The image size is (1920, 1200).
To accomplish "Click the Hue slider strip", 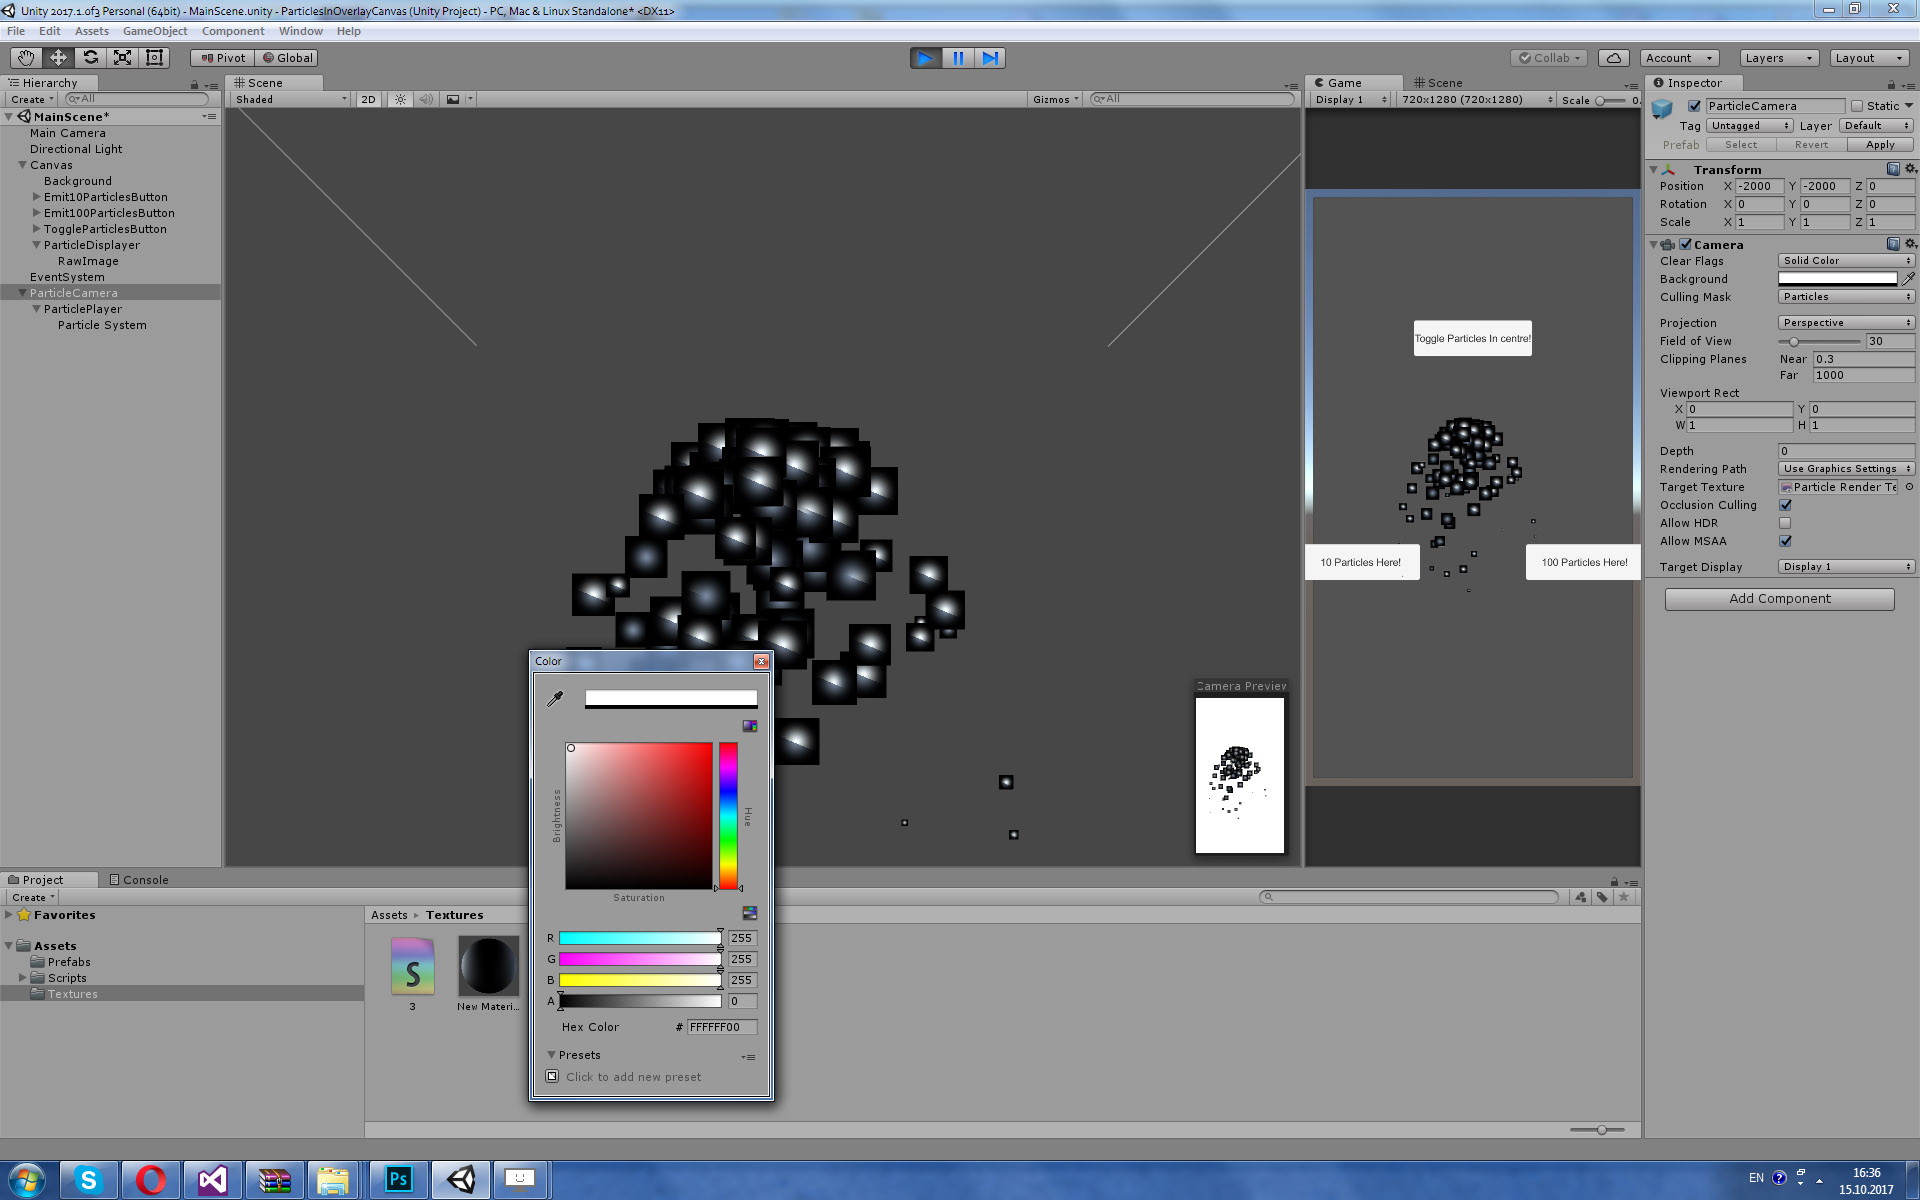I will coord(728,816).
